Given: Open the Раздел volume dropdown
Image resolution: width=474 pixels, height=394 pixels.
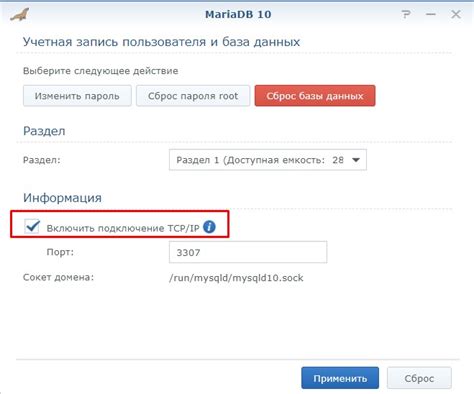Looking at the screenshot, I should (268, 160).
